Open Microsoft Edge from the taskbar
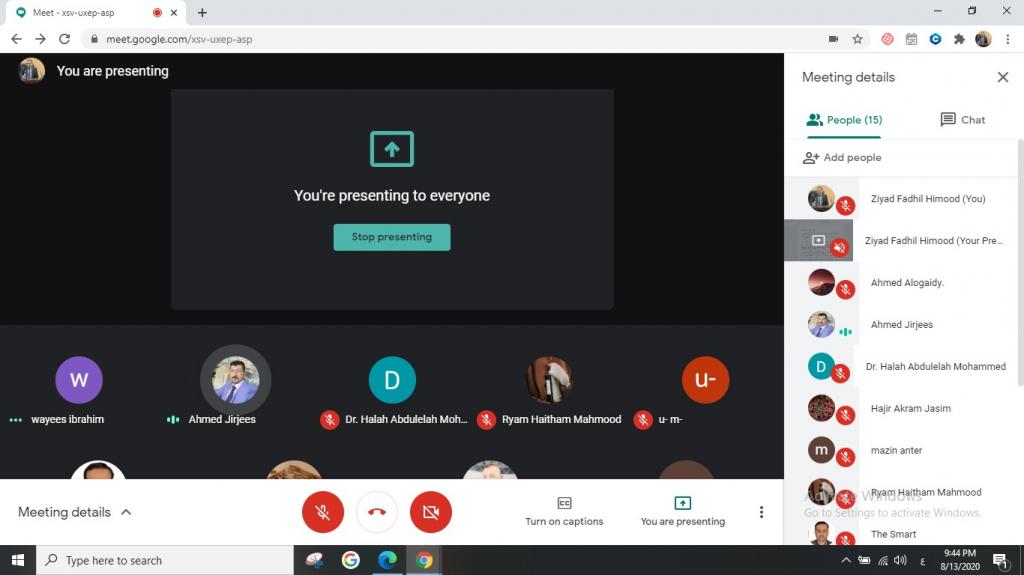 click(387, 560)
